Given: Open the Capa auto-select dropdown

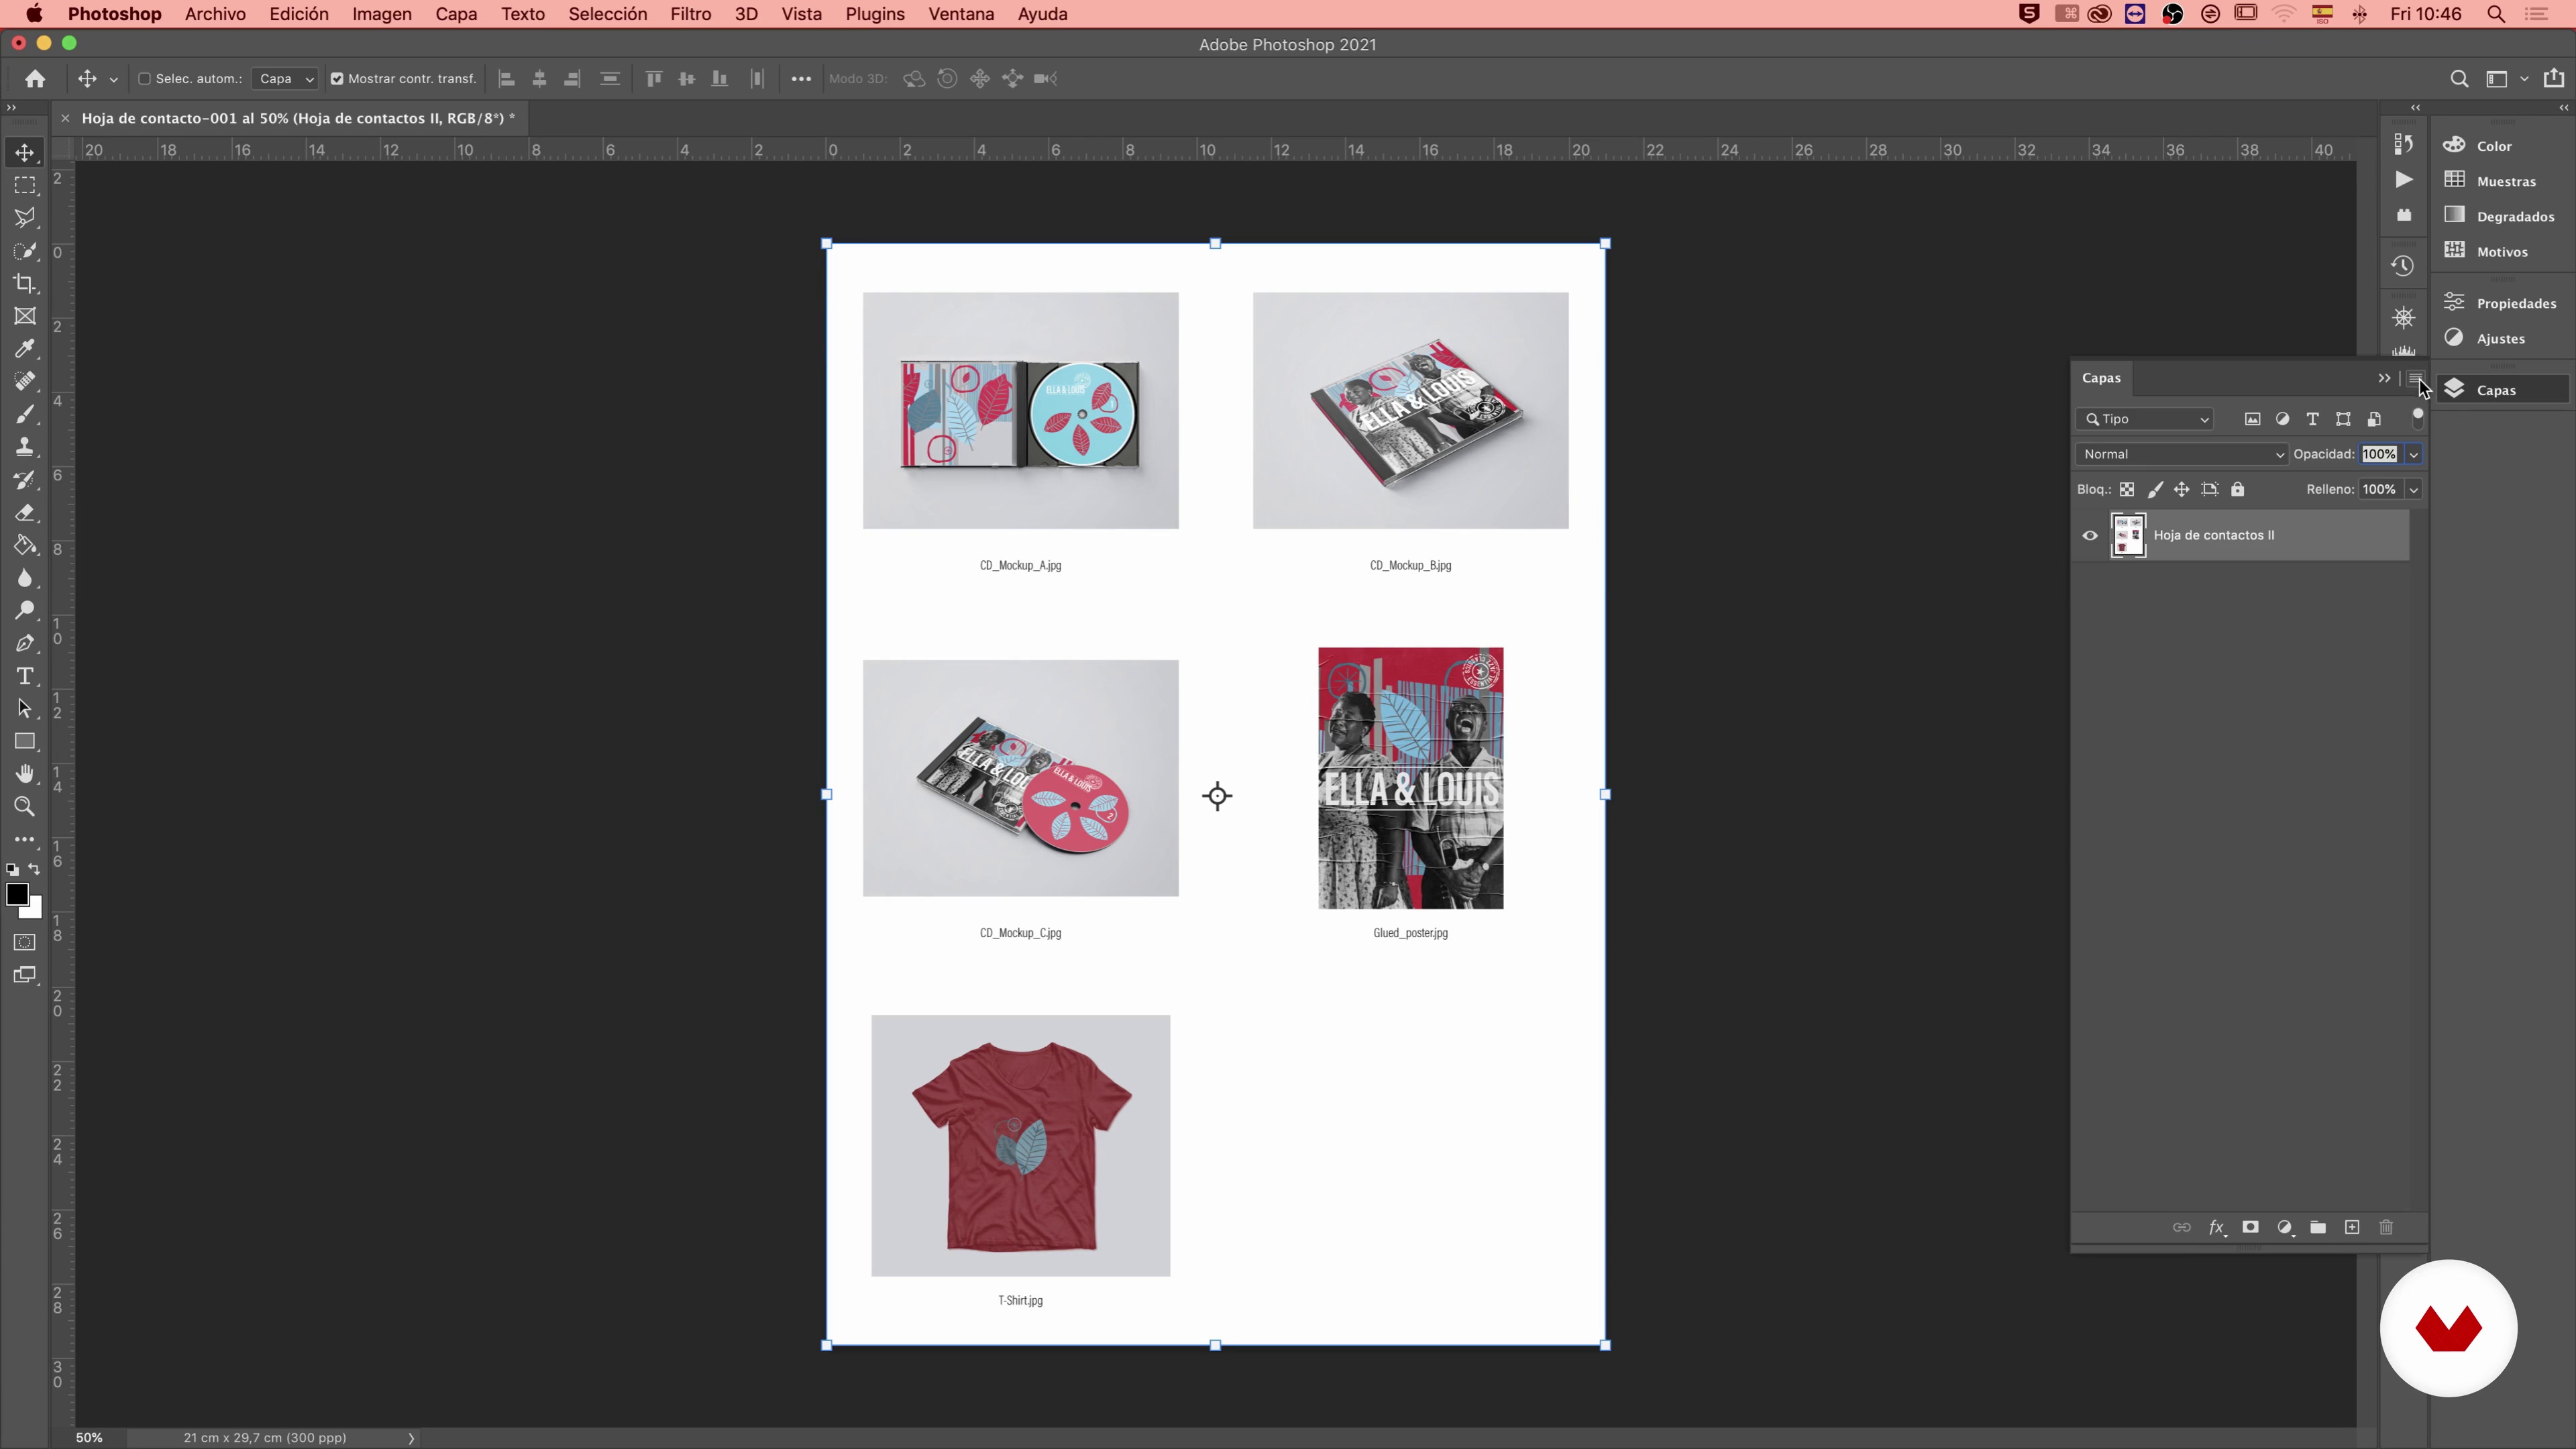Looking at the screenshot, I should tap(284, 79).
